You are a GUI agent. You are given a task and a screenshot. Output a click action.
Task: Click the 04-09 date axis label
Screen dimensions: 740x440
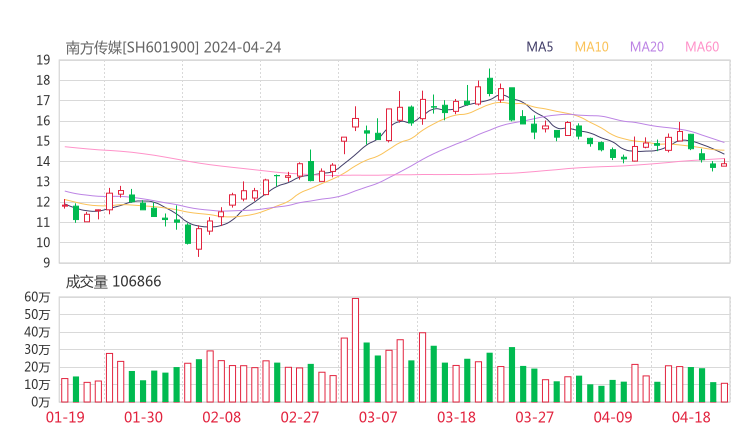613,417
